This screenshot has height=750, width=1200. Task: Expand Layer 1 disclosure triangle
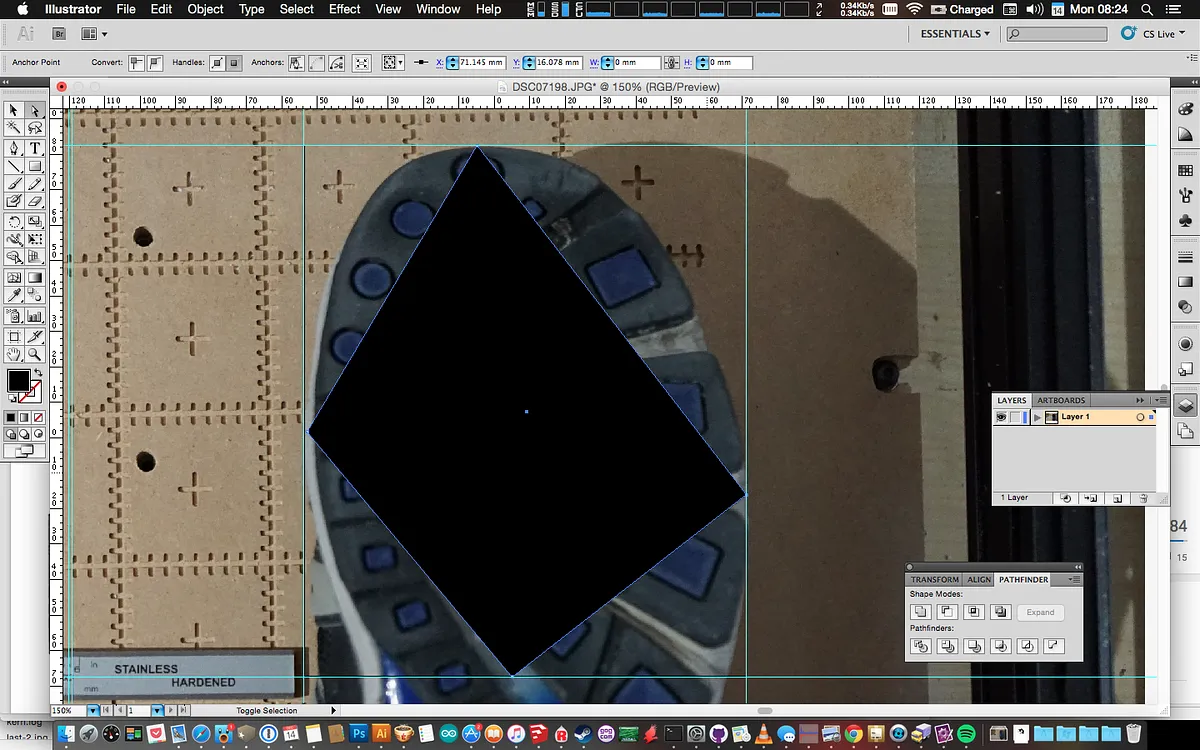(x=1037, y=417)
